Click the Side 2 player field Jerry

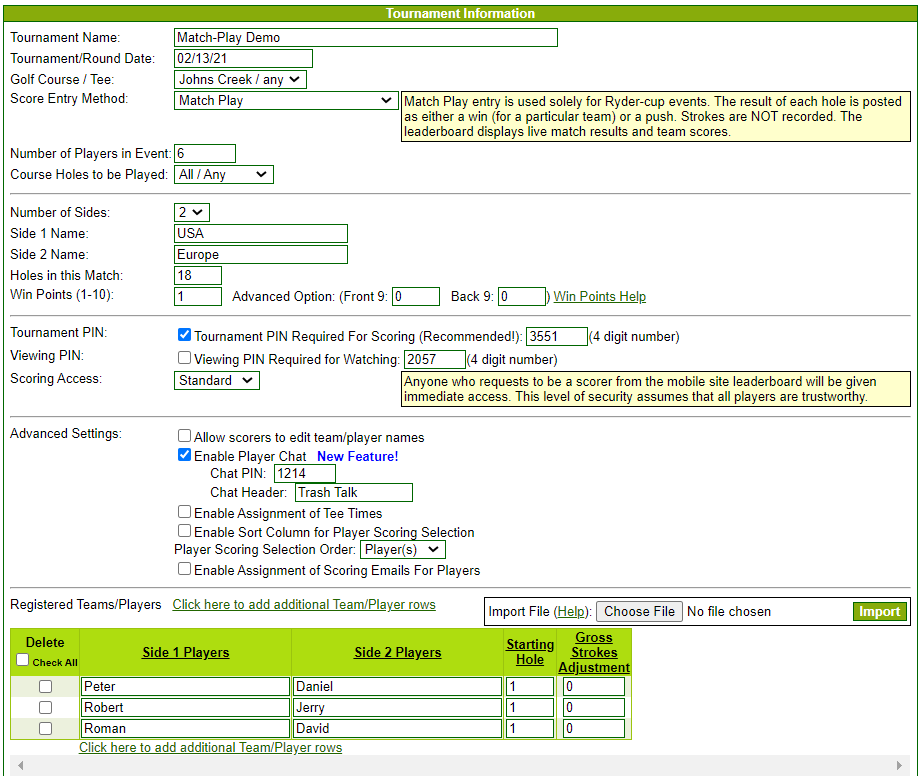(397, 708)
